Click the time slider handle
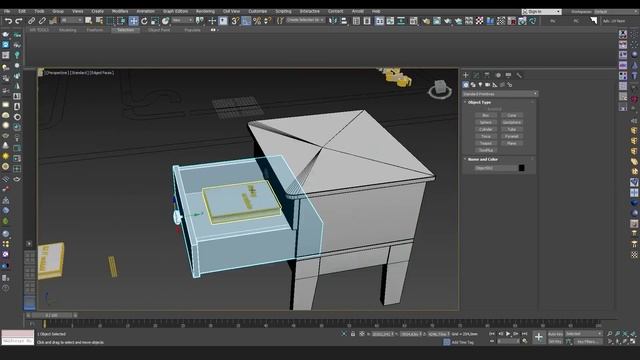This screenshot has width=640, height=360. tap(51, 316)
